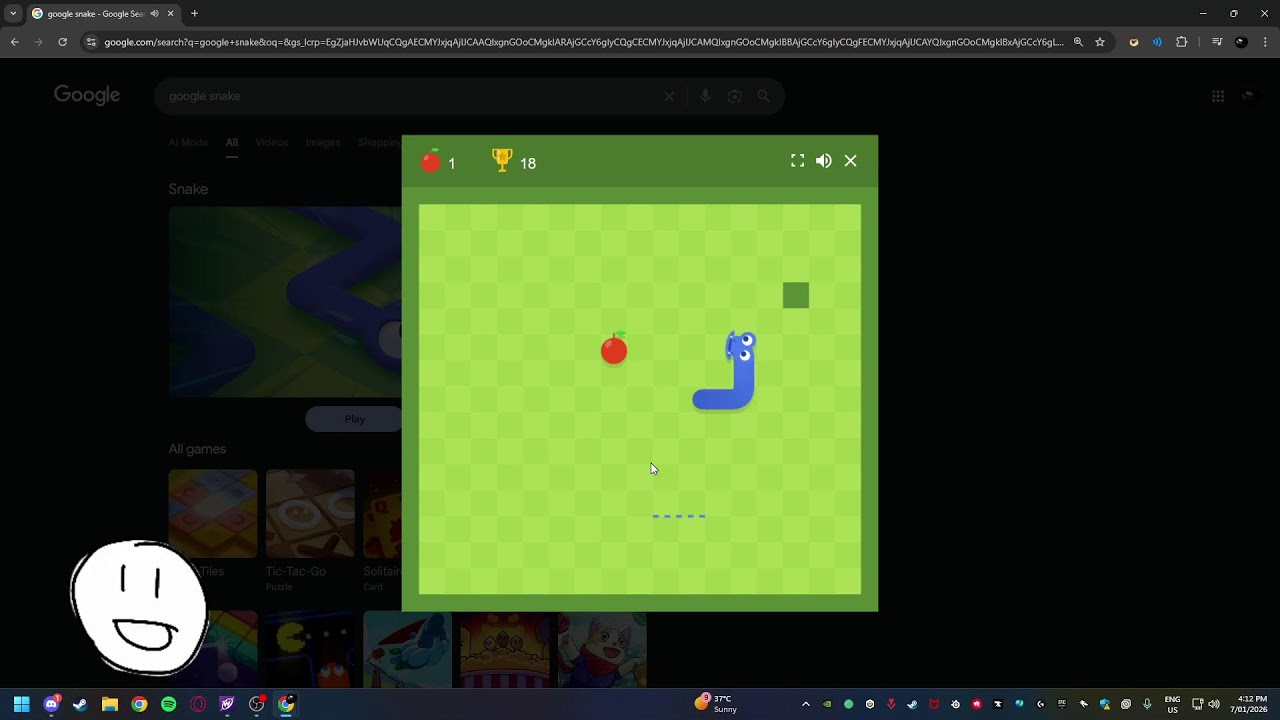Show hidden system tray icons
1280x720 pixels.
[x=806, y=704]
